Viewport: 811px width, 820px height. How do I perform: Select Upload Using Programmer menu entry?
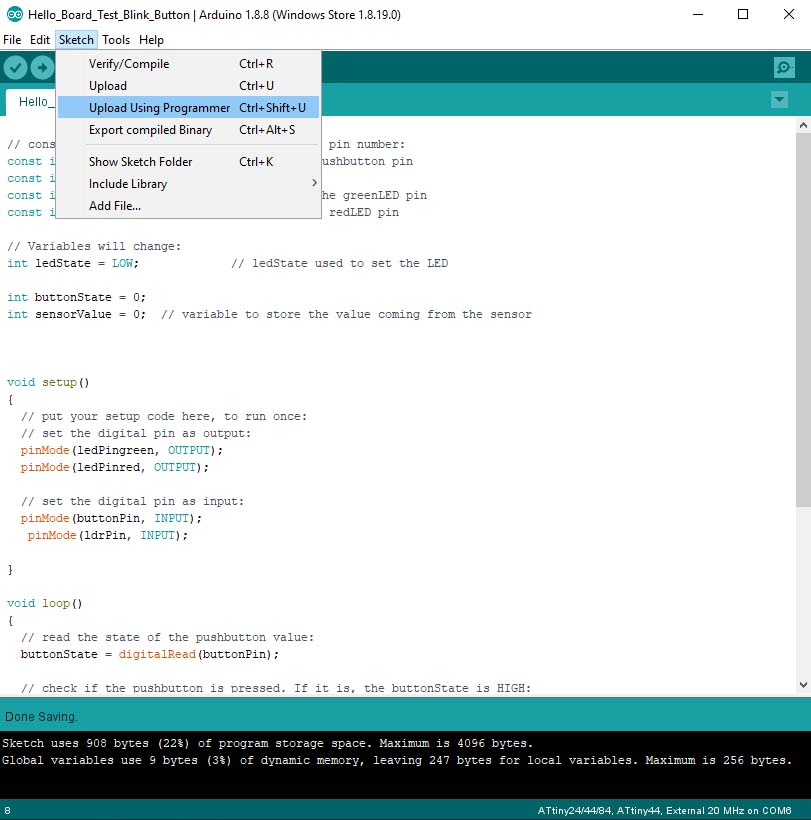188,108
